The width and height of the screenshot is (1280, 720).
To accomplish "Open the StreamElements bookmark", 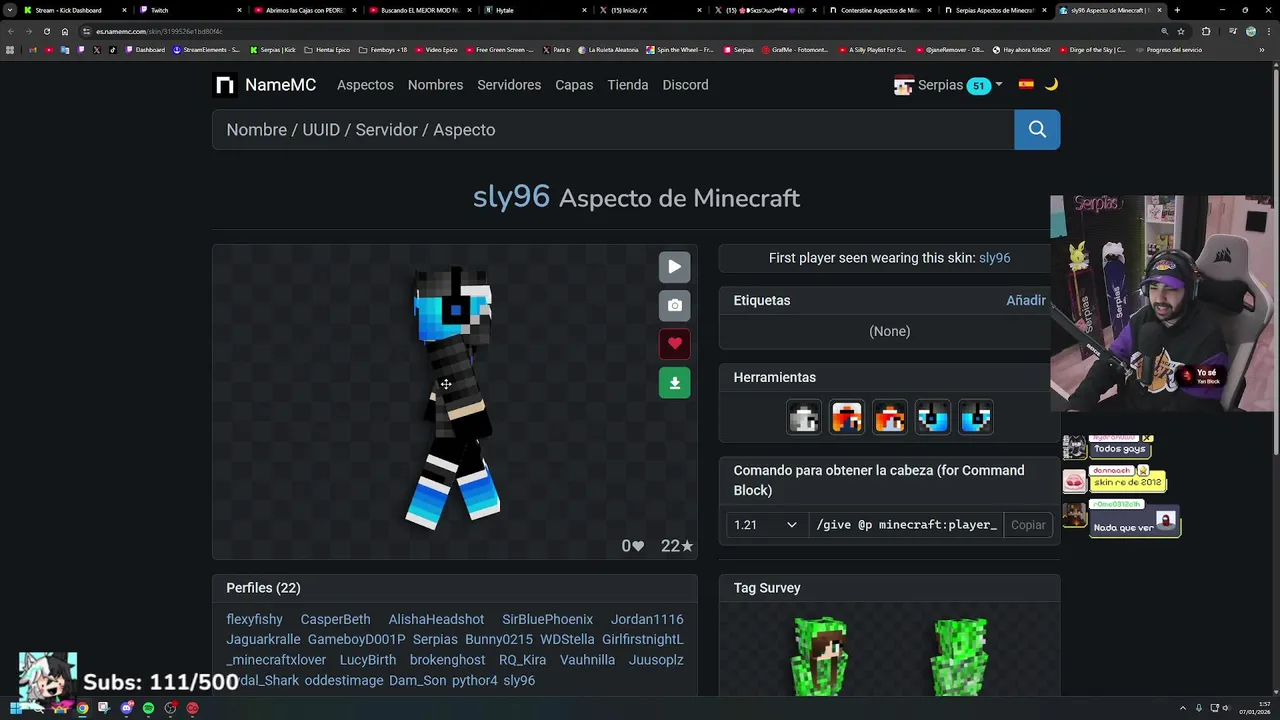I will tap(206, 49).
